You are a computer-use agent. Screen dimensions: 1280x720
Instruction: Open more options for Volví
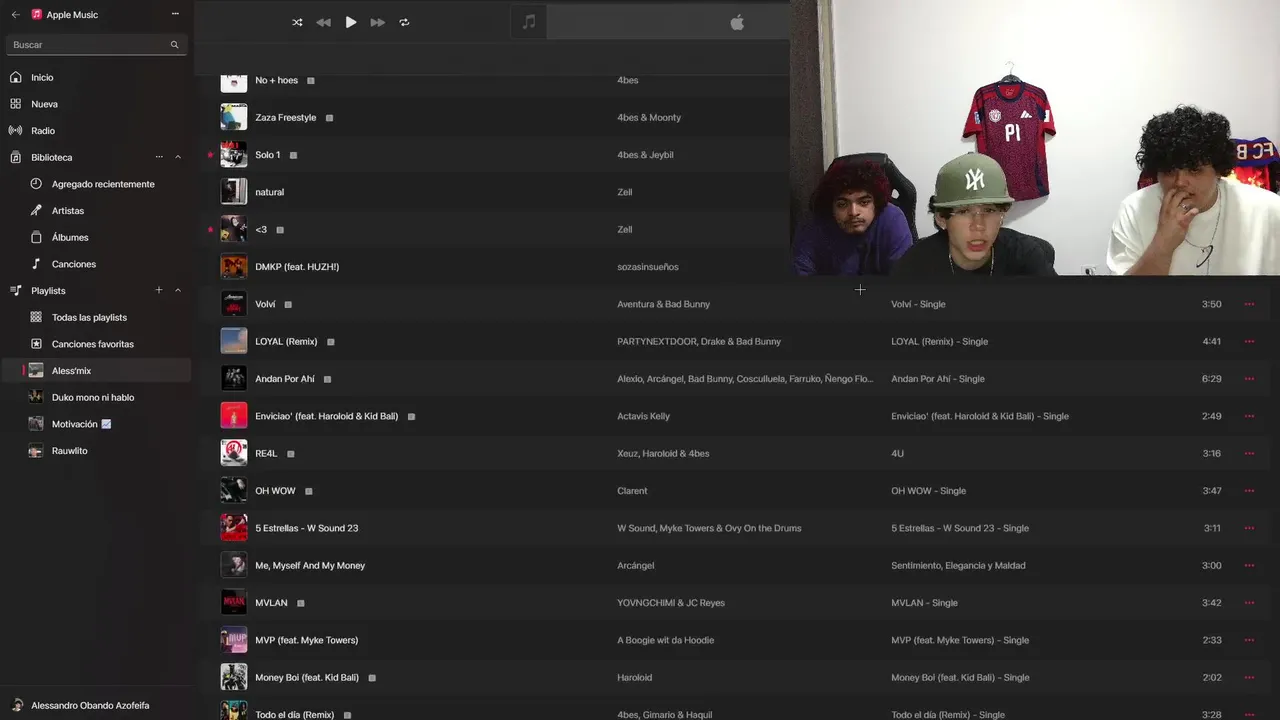click(1249, 304)
